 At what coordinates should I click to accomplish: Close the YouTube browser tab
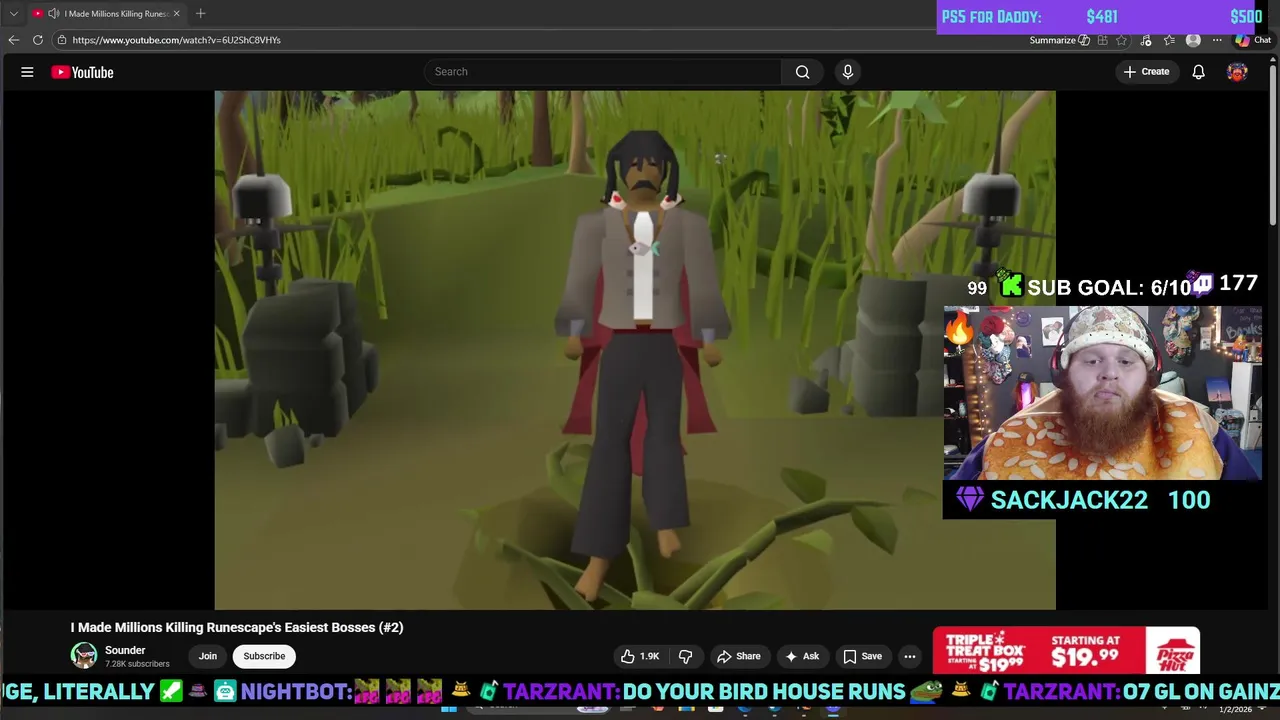pyautogui.click(x=176, y=14)
